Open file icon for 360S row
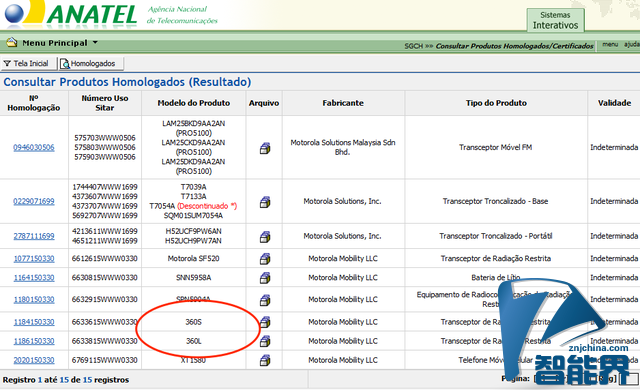Screen dimensions: 640x390 tap(265, 322)
